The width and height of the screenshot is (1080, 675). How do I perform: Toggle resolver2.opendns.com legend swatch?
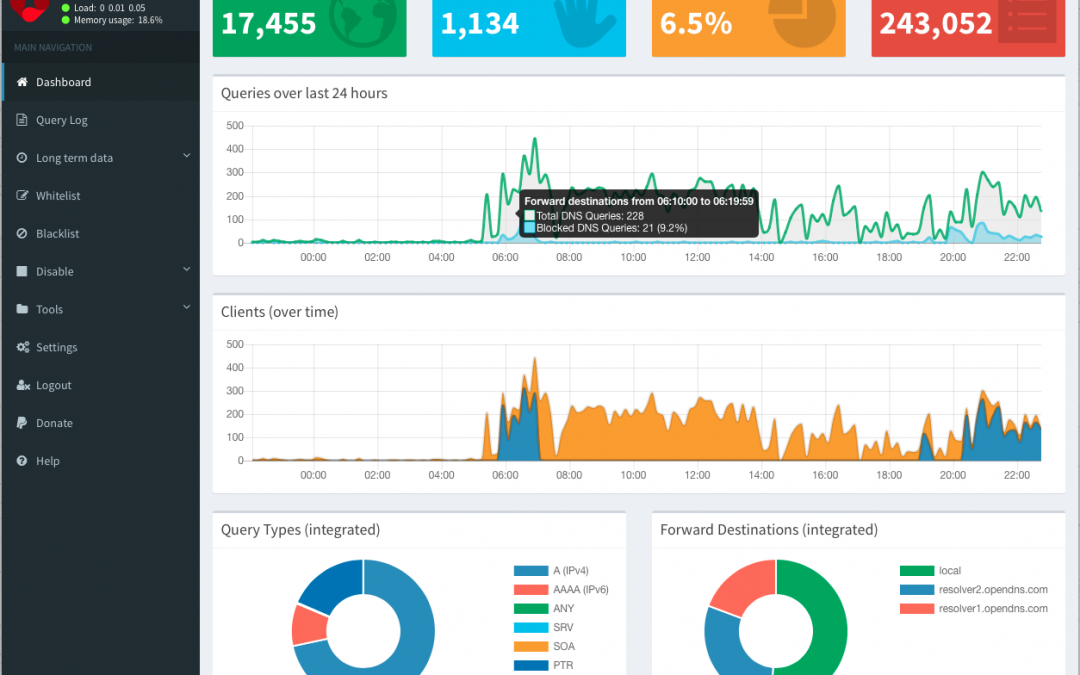[917, 590]
